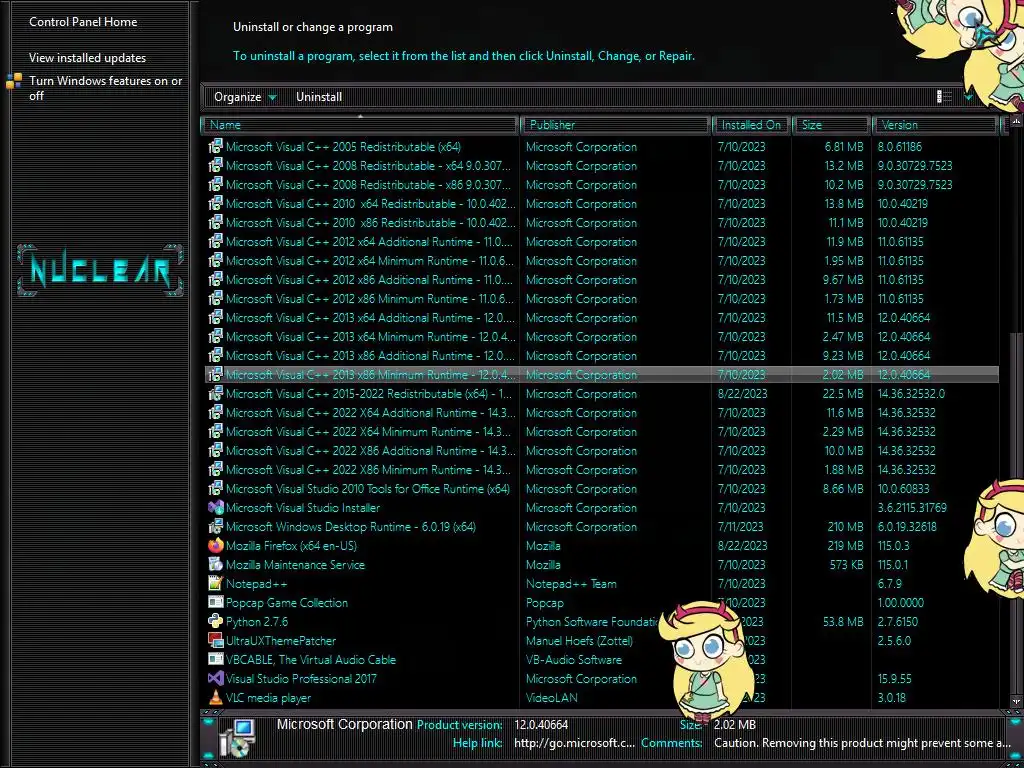Screen dimensions: 1024x768
Task: Open the go.microsoft help link
Action: (574, 743)
